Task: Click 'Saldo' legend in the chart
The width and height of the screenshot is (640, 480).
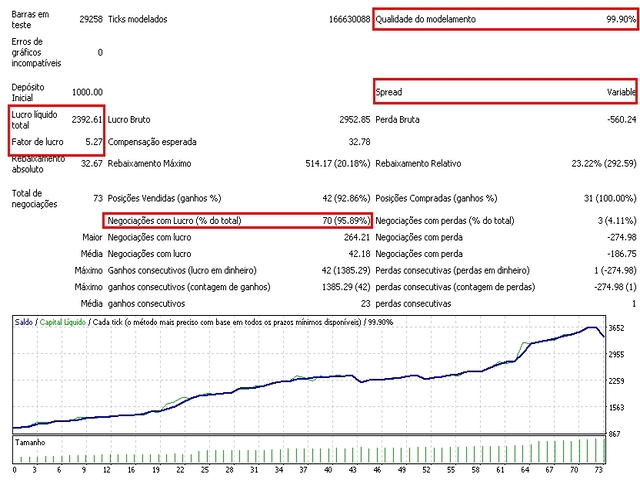Action: point(24,322)
